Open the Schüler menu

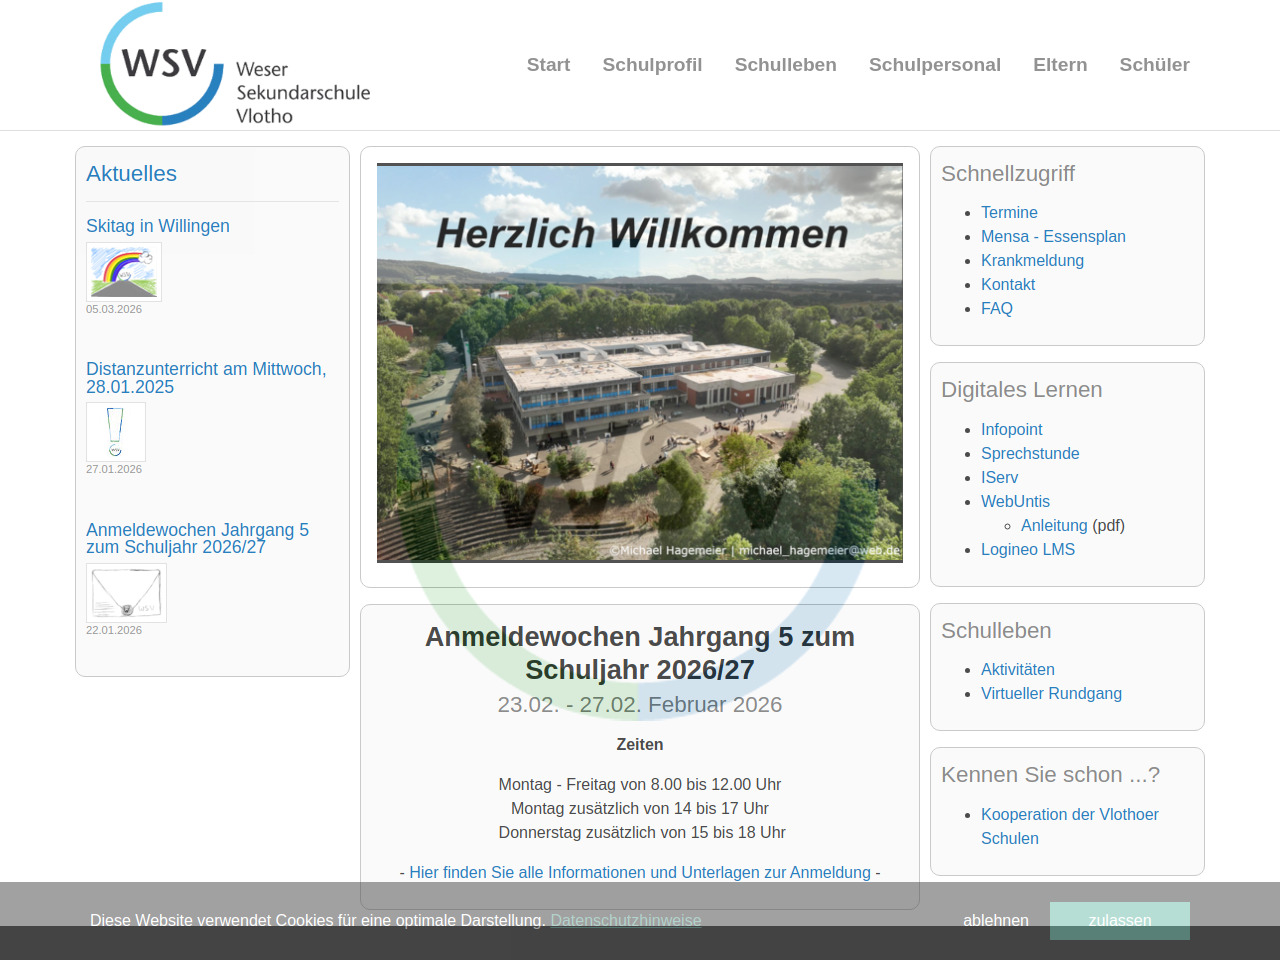click(x=1154, y=65)
